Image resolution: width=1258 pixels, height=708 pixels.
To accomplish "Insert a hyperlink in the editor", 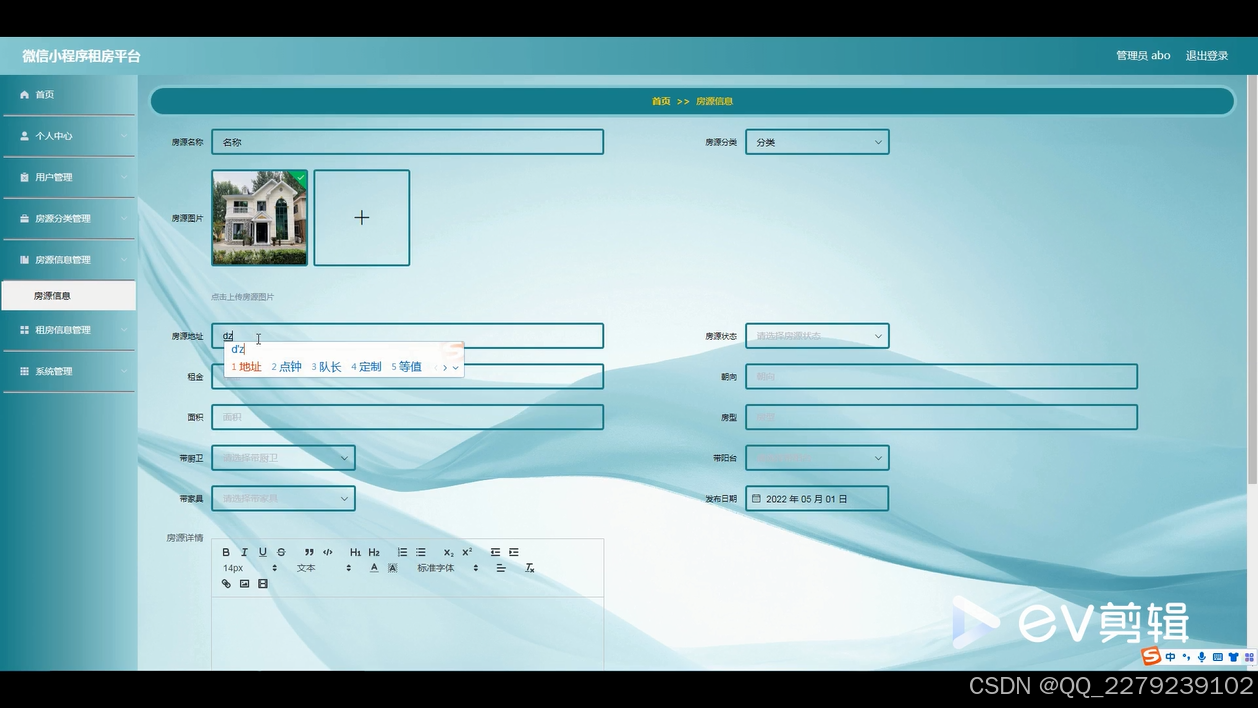I will [x=226, y=583].
